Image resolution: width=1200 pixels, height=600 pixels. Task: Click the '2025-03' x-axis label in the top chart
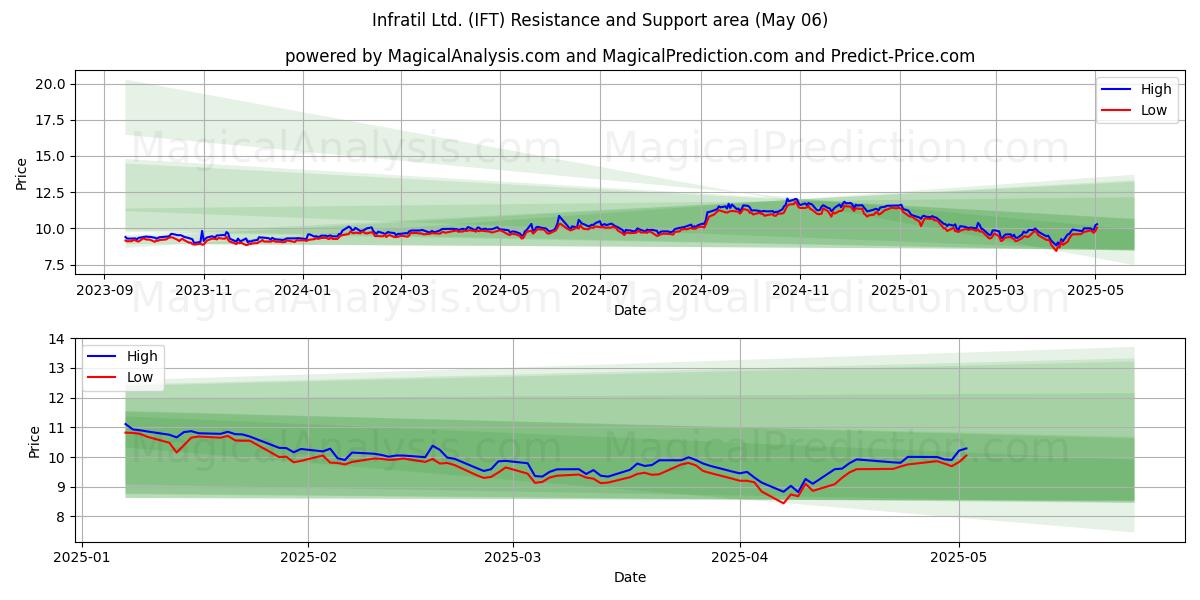click(x=995, y=291)
